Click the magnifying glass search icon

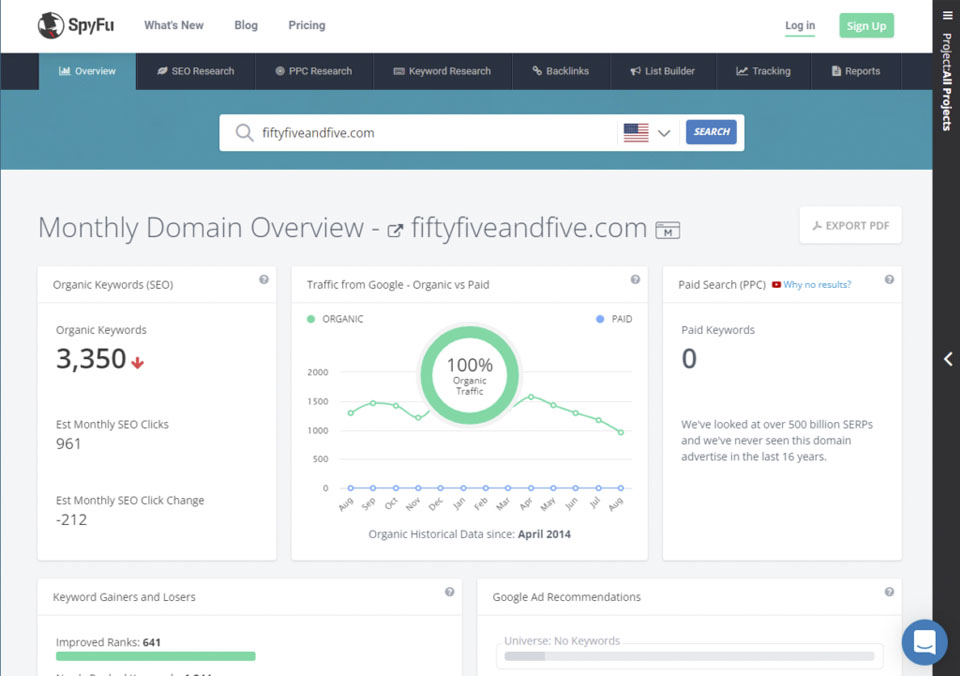click(x=244, y=133)
